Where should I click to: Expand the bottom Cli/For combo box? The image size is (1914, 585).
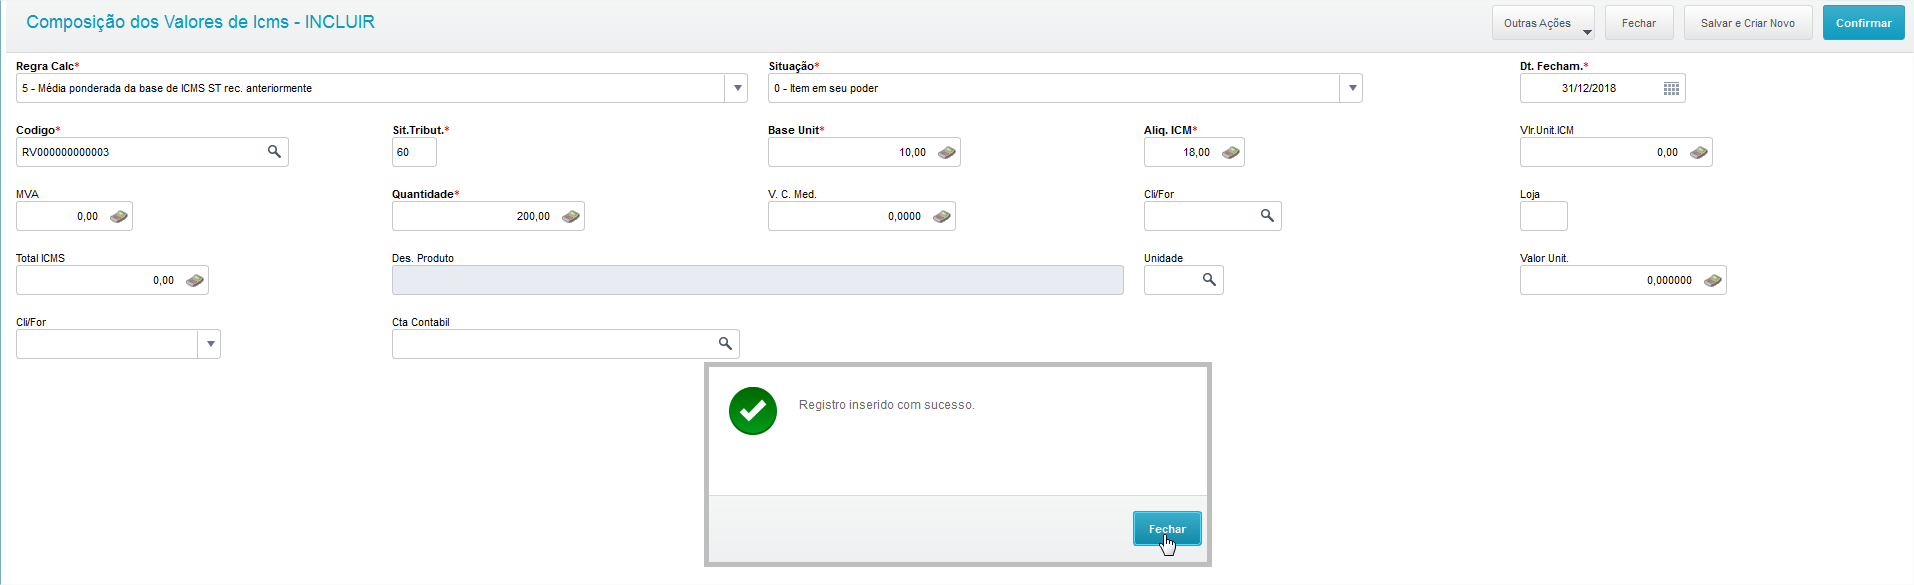coord(210,344)
